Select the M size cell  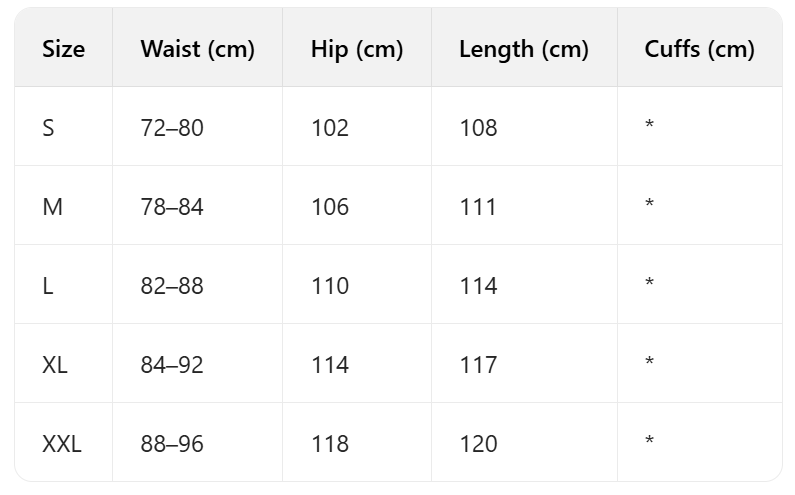[x=52, y=207]
